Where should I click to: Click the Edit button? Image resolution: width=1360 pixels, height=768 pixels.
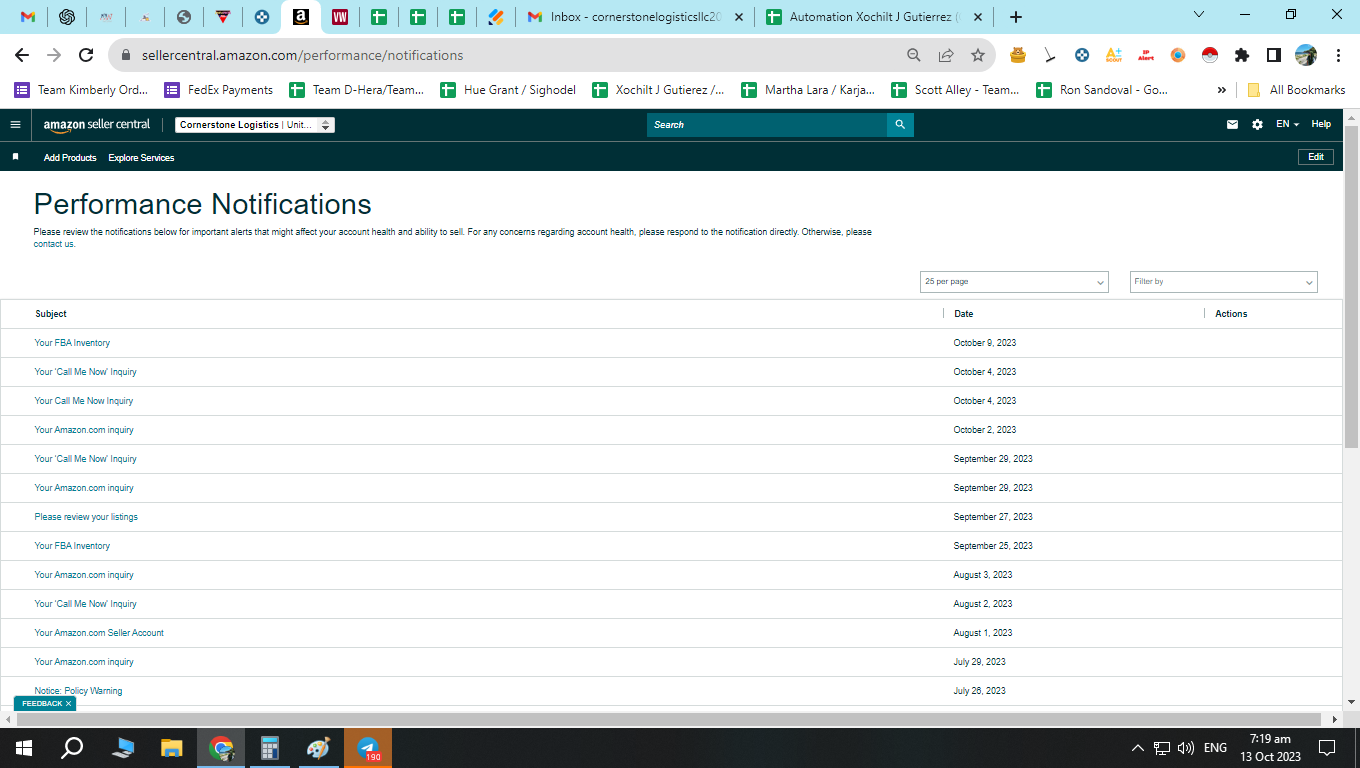(1316, 157)
